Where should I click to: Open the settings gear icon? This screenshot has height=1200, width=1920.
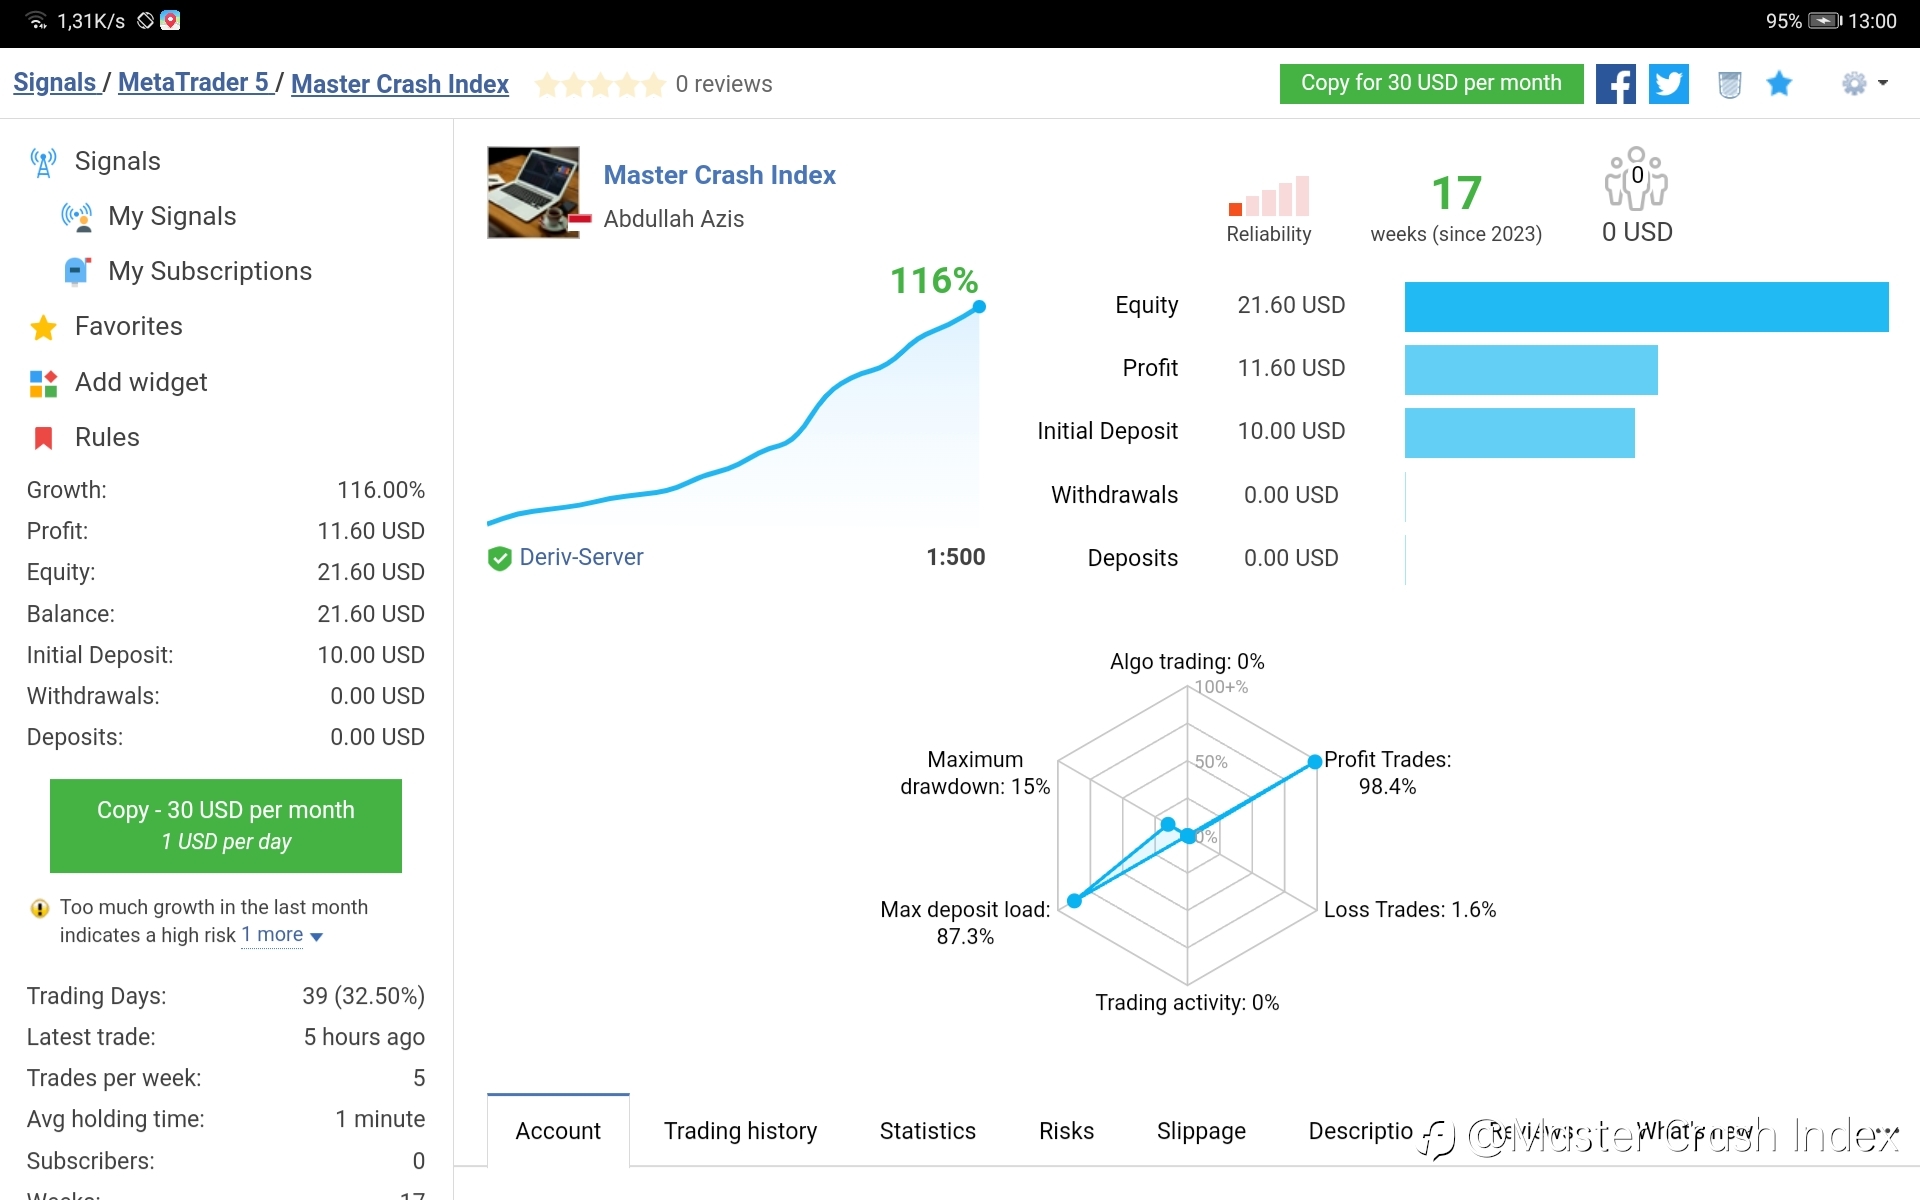tap(1854, 83)
